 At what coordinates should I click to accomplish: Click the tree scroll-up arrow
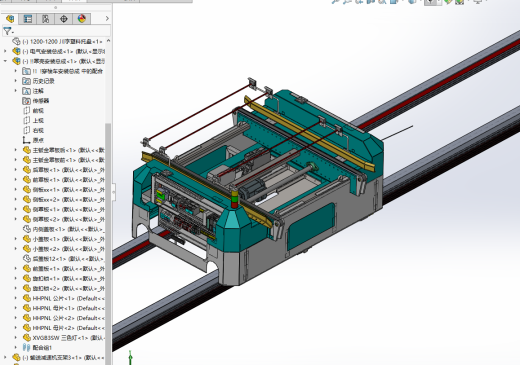click(x=108, y=41)
